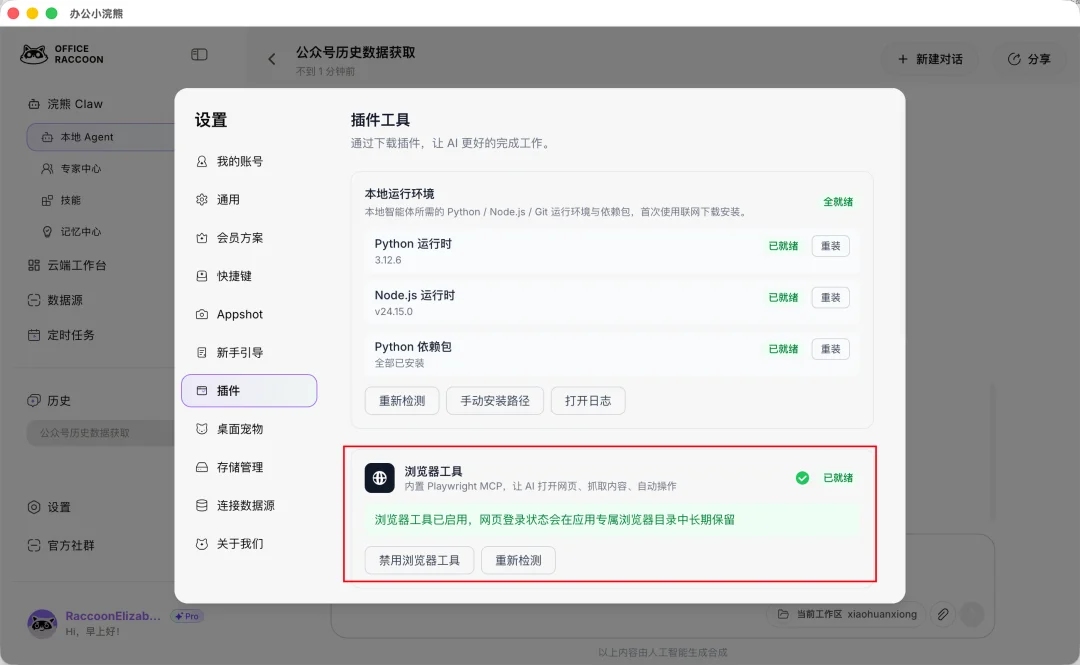Click 禁用浏览器工具 button

coord(419,560)
